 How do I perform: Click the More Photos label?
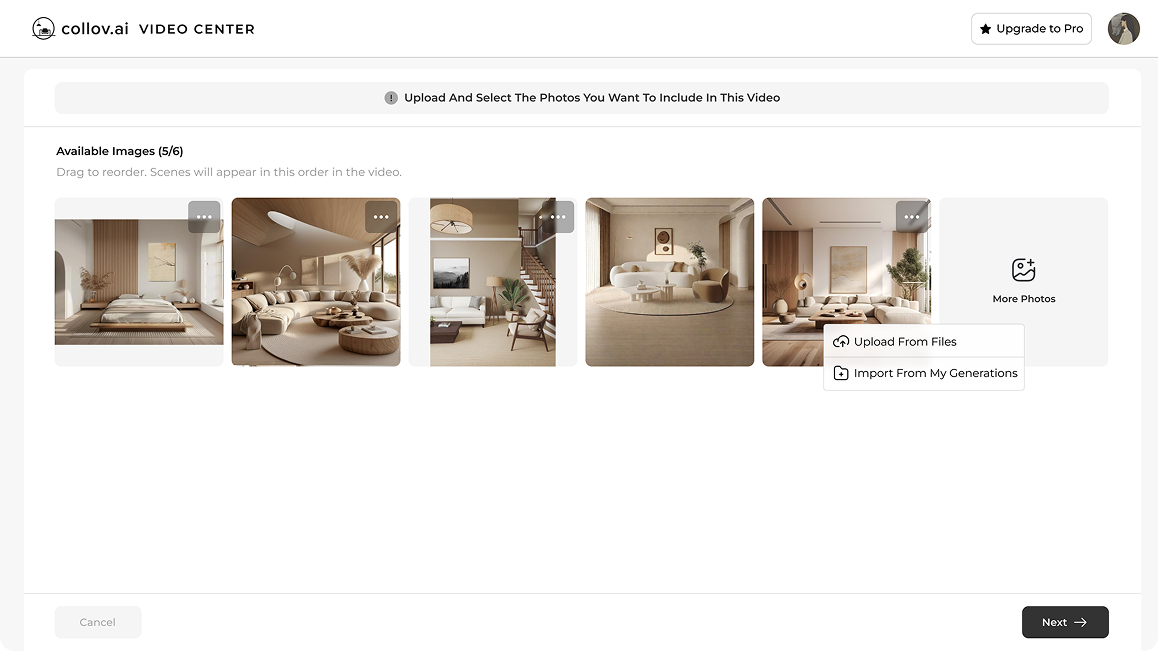pos(1024,299)
